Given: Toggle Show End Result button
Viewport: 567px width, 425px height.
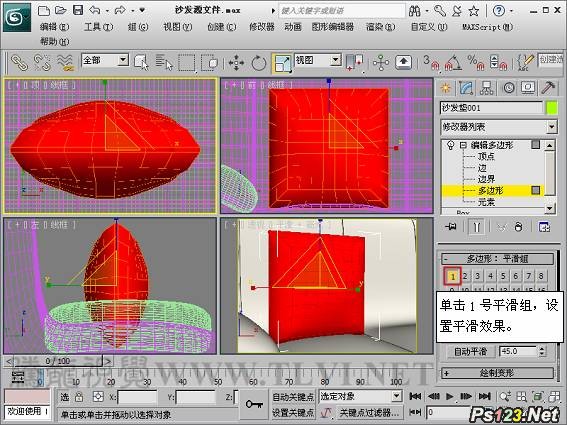Looking at the screenshot, I should pos(477,227).
